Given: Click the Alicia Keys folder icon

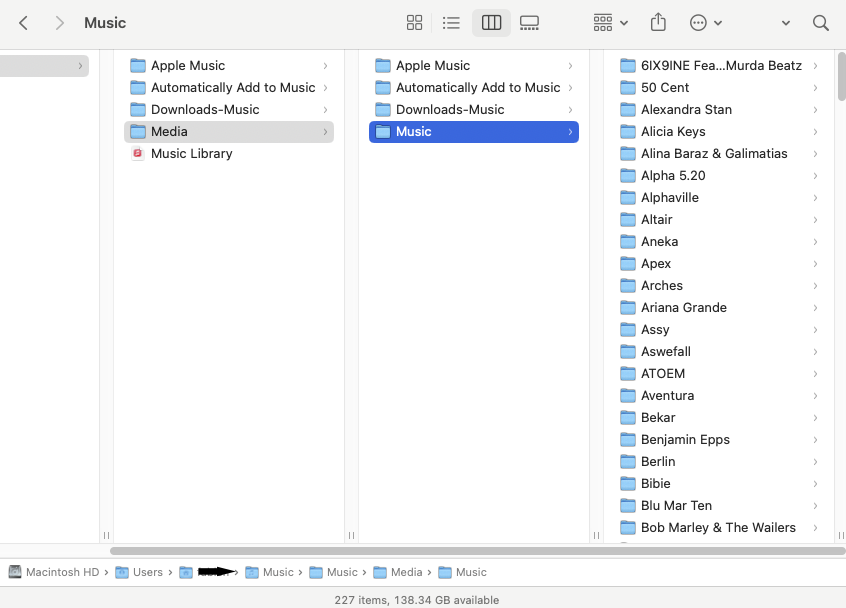Looking at the screenshot, I should tap(627, 132).
